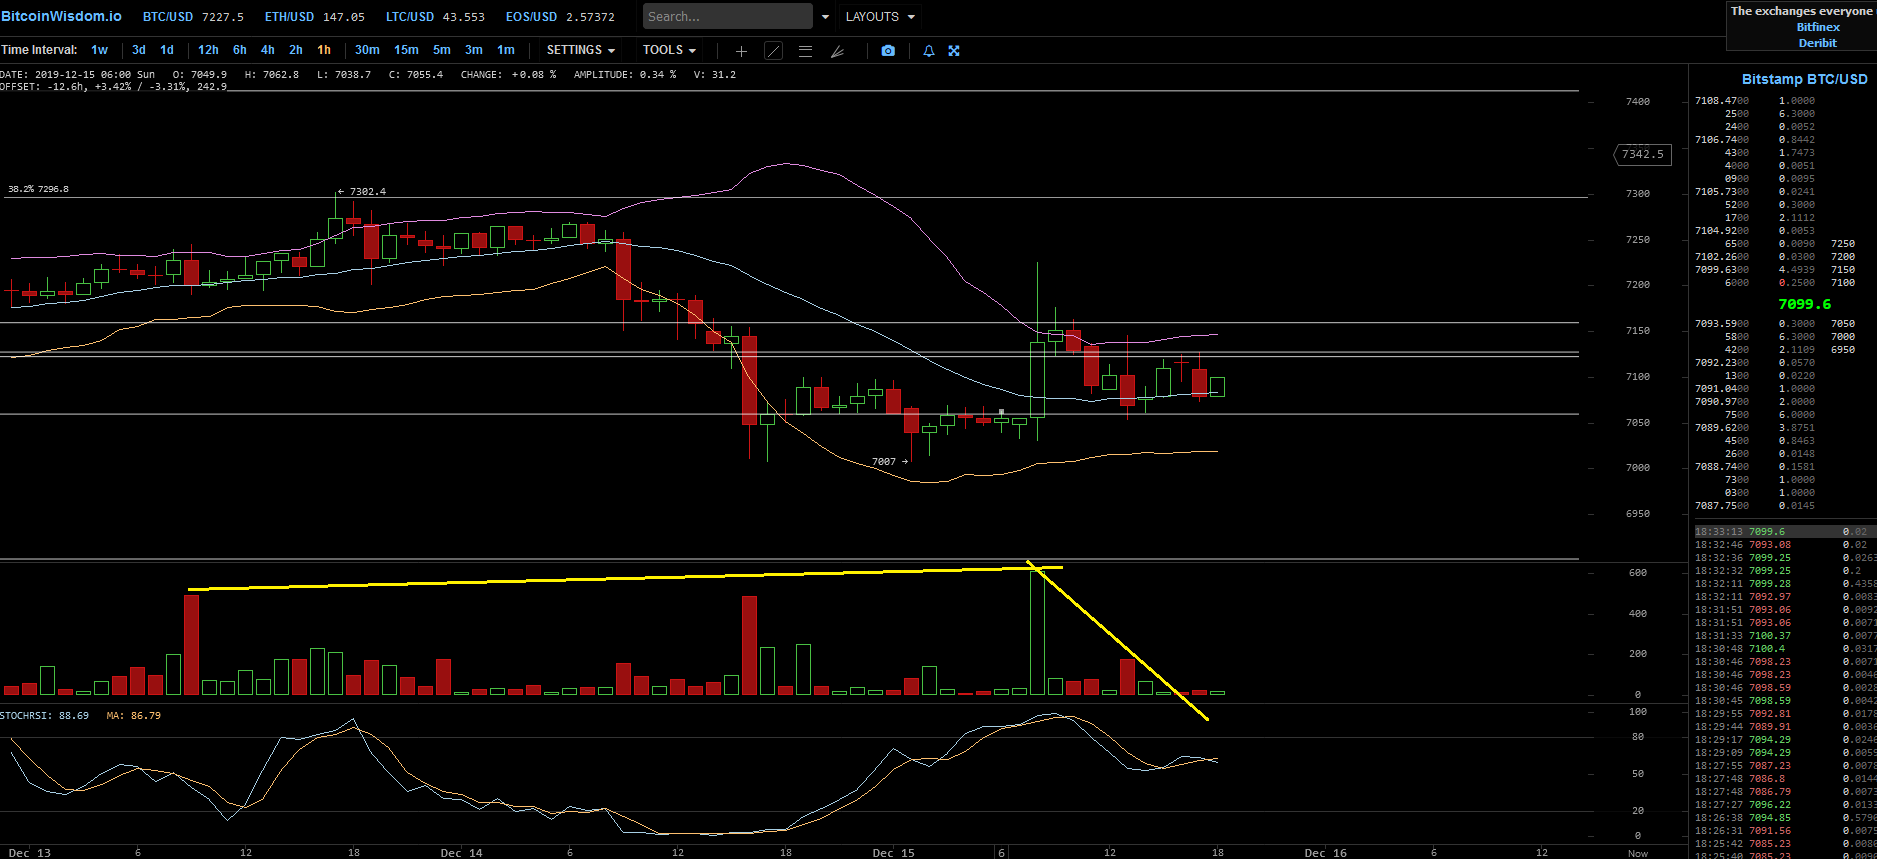1877x859 pixels.
Task: Activate the crosshair cursor tool
Action: 741,51
